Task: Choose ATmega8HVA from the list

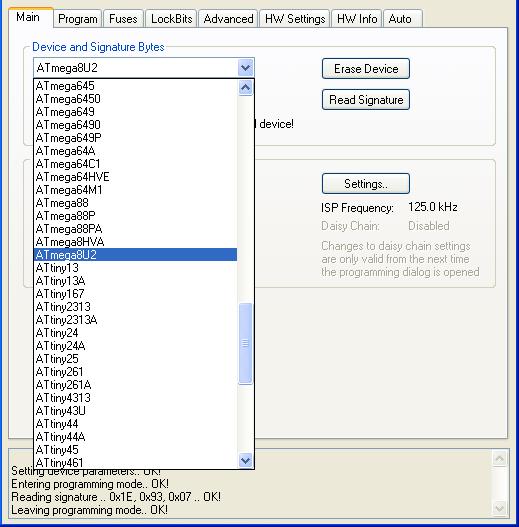Action: [135, 242]
